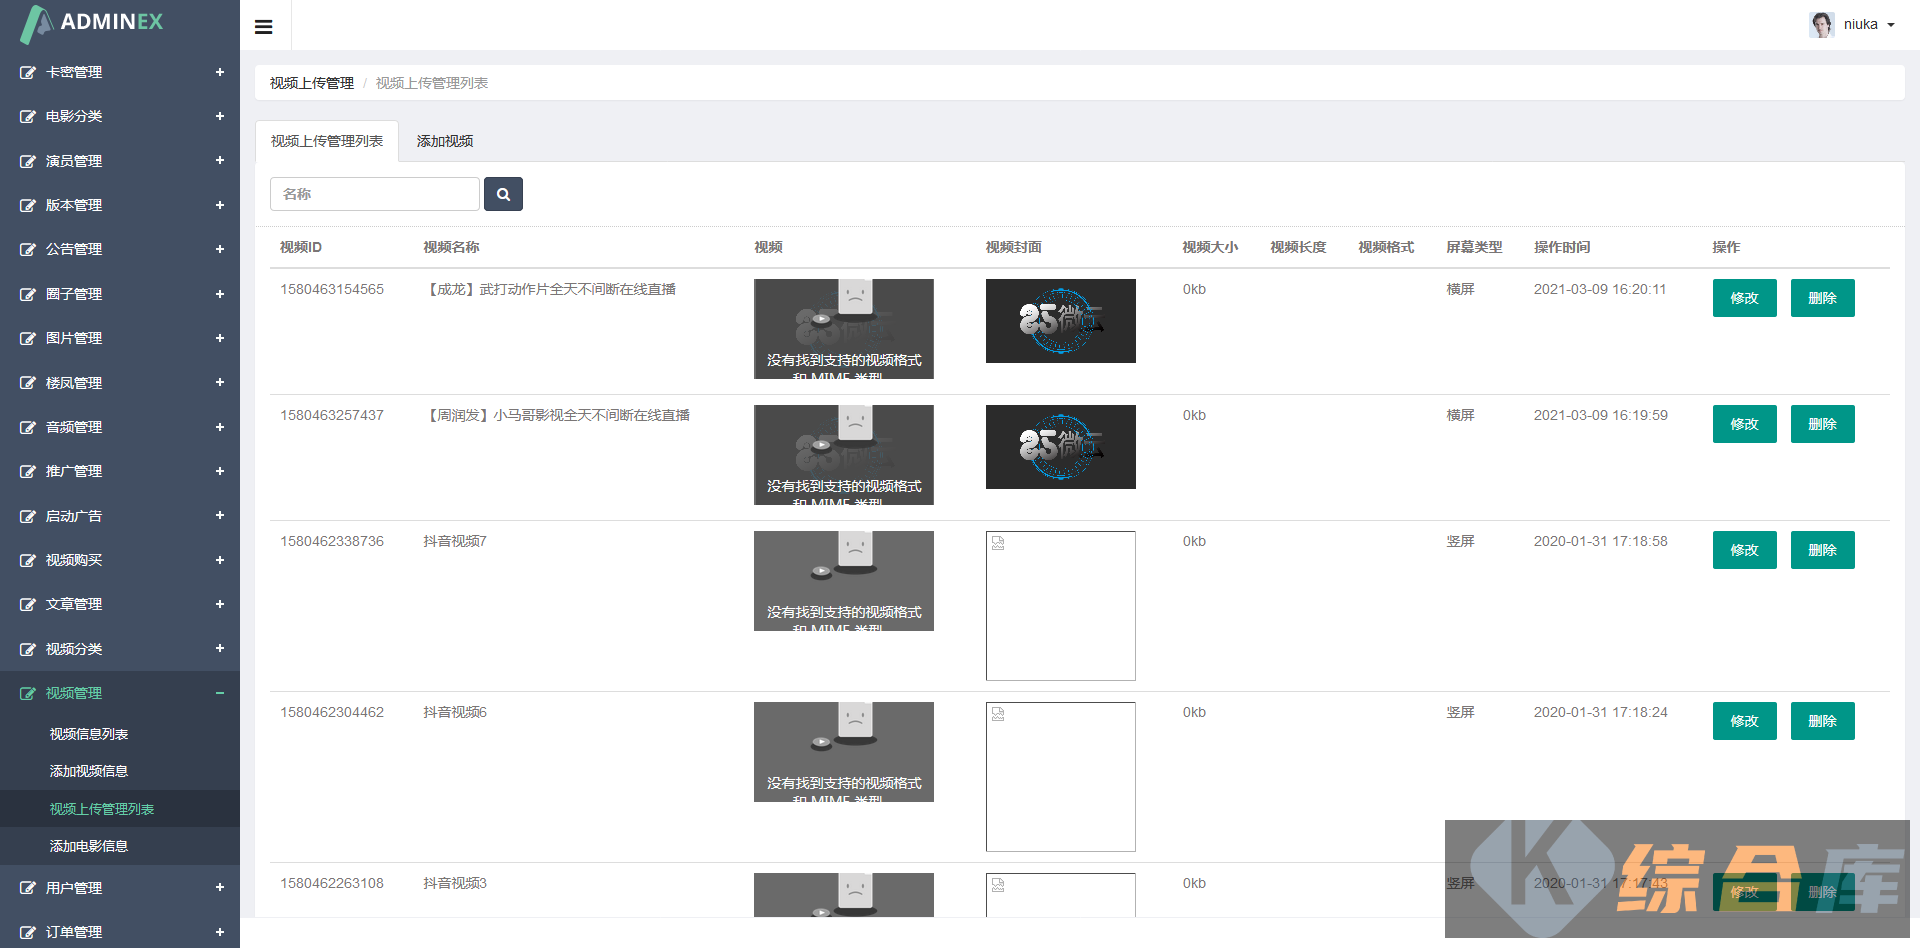Click the search magnifier button
Viewport: 1920px width, 948px height.
[503, 194]
